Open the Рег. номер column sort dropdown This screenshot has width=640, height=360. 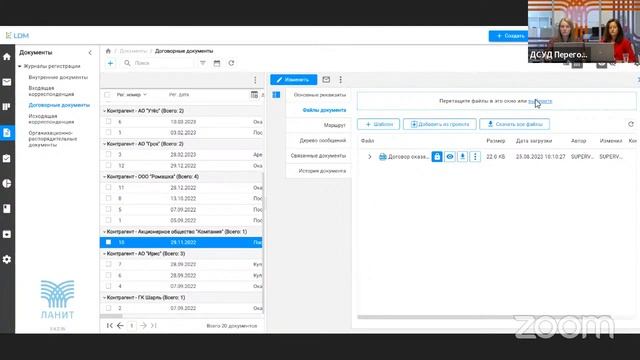pos(145,95)
